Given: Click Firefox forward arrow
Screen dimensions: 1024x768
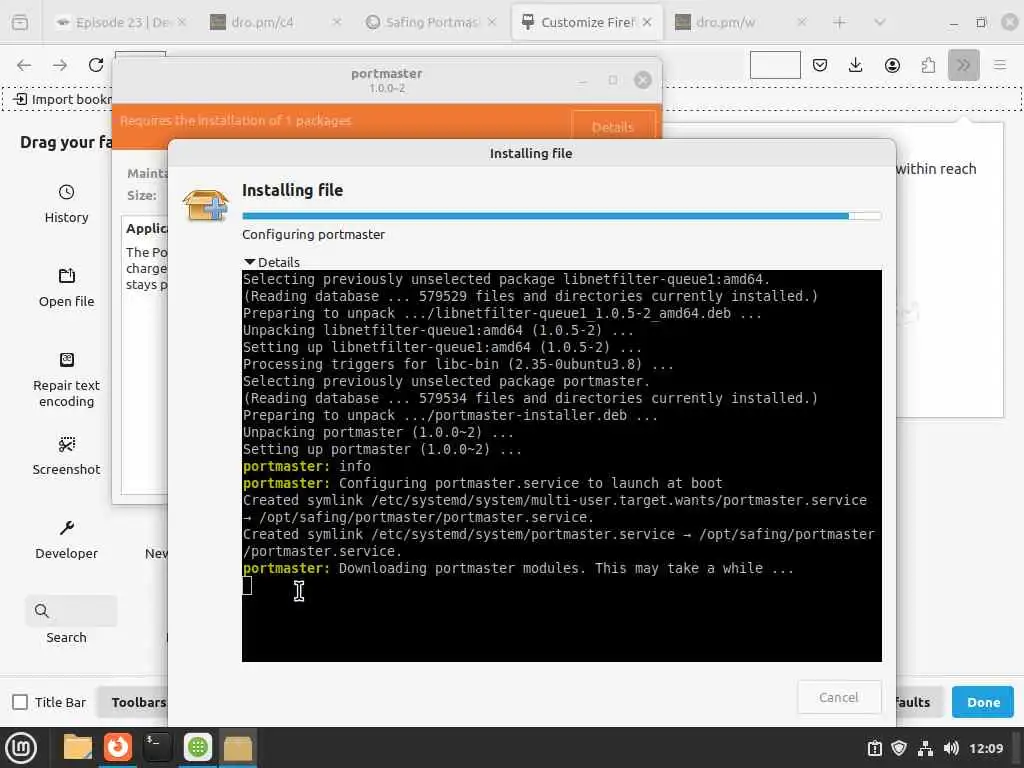Looking at the screenshot, I should [x=60, y=65].
